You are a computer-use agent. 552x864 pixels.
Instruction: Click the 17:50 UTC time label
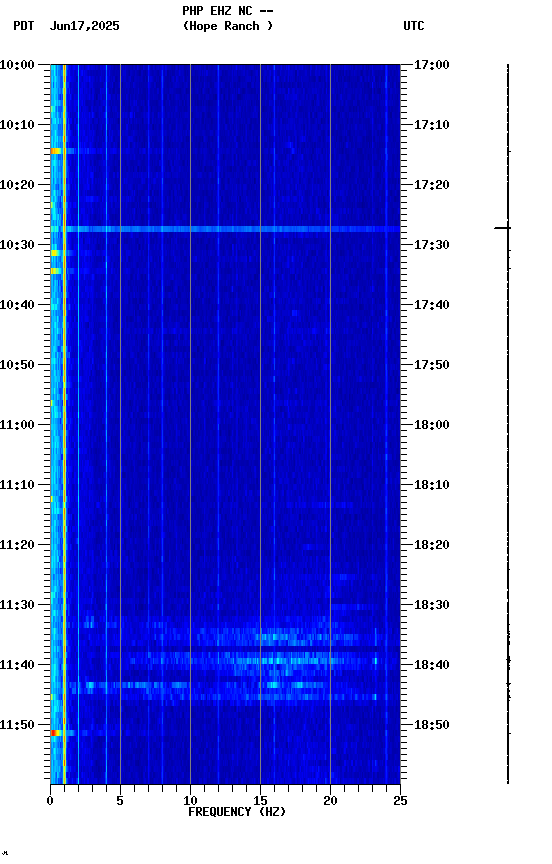click(432, 365)
